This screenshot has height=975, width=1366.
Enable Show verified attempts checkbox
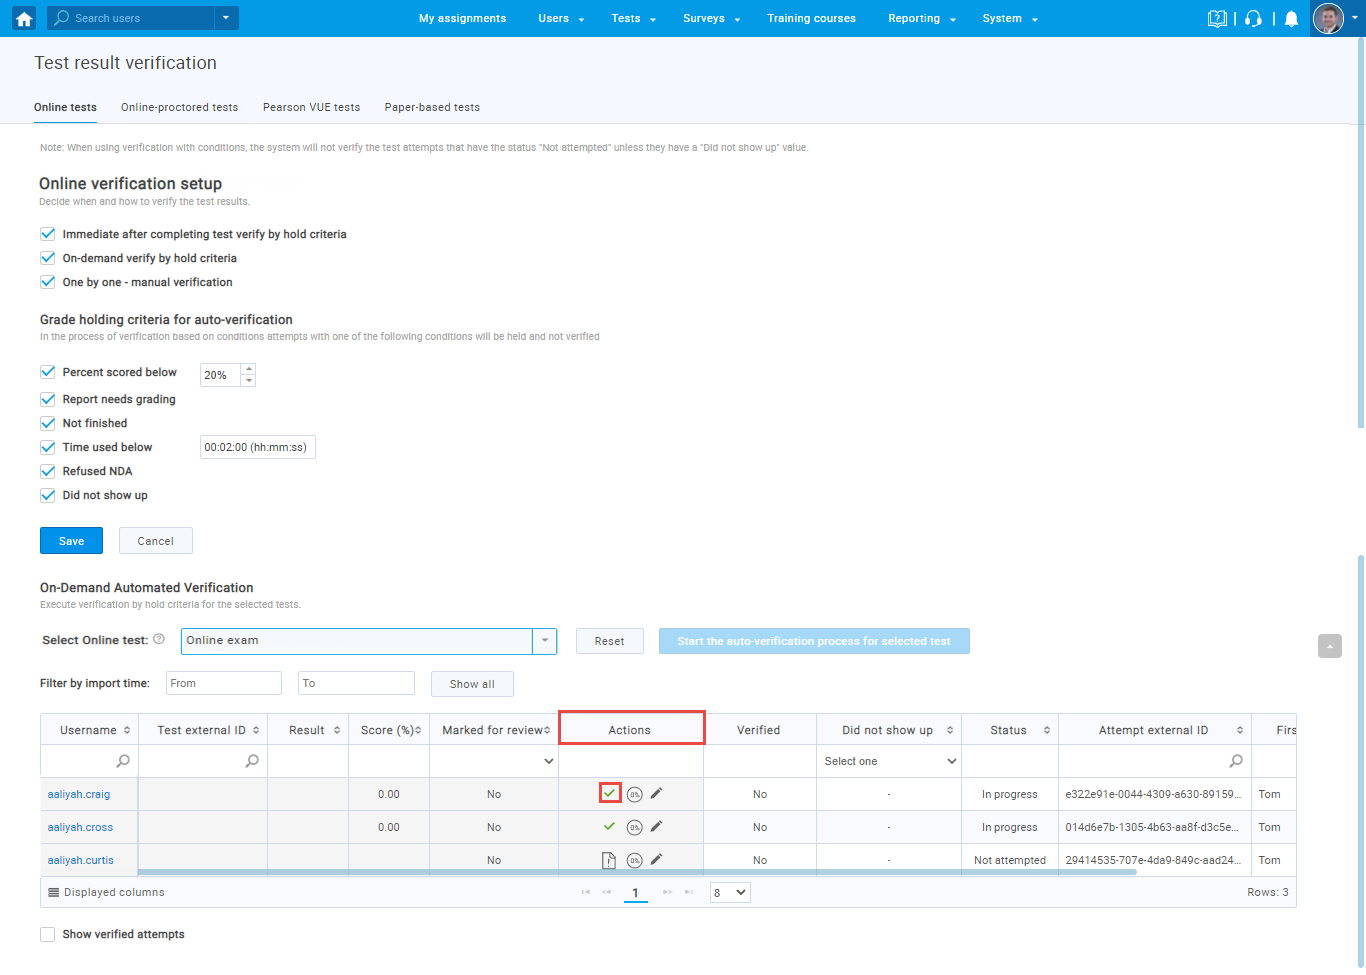48,934
